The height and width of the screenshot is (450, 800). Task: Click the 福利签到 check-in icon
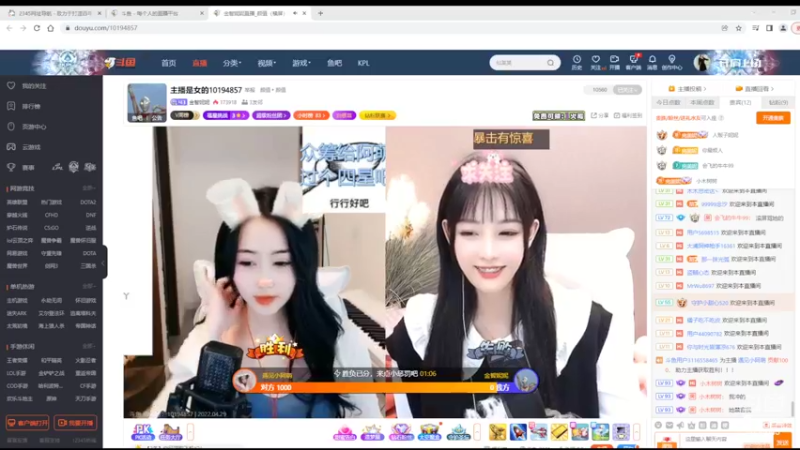click(628, 116)
